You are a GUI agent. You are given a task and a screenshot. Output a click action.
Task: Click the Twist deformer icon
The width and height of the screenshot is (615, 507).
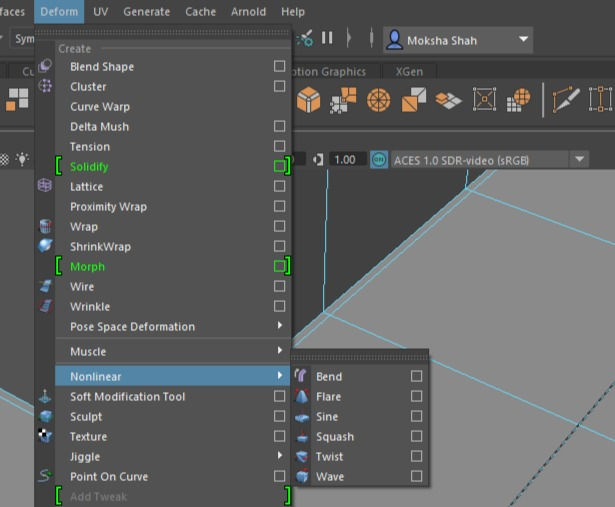point(302,456)
